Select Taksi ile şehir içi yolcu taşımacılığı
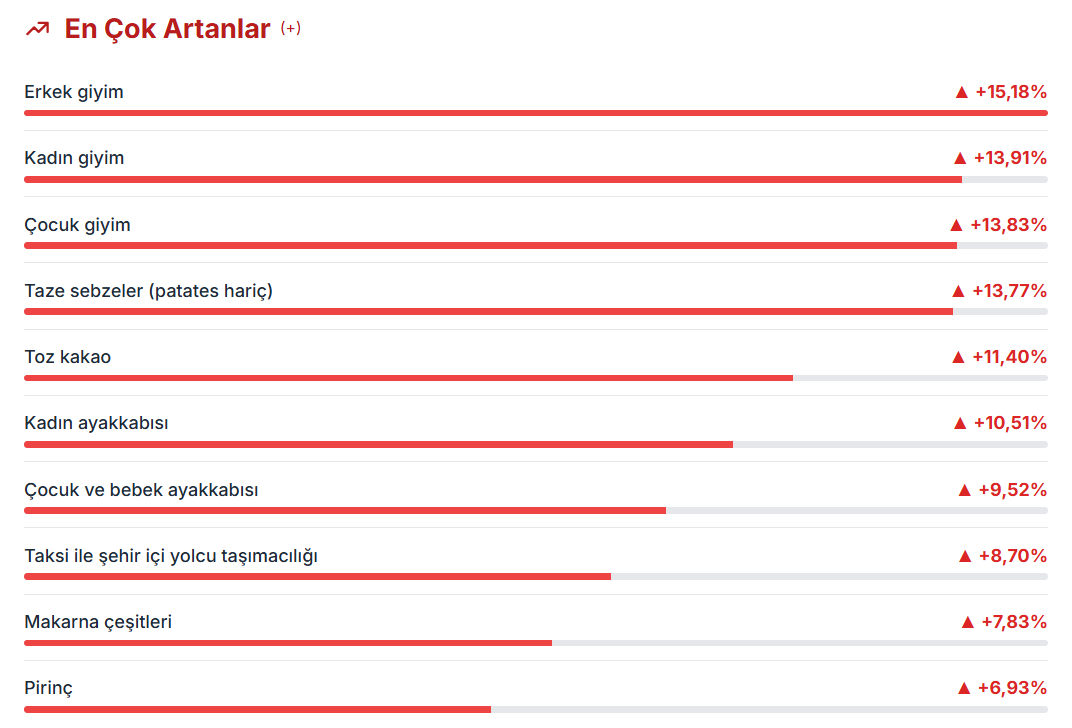The height and width of the screenshot is (728, 1072). click(171, 556)
